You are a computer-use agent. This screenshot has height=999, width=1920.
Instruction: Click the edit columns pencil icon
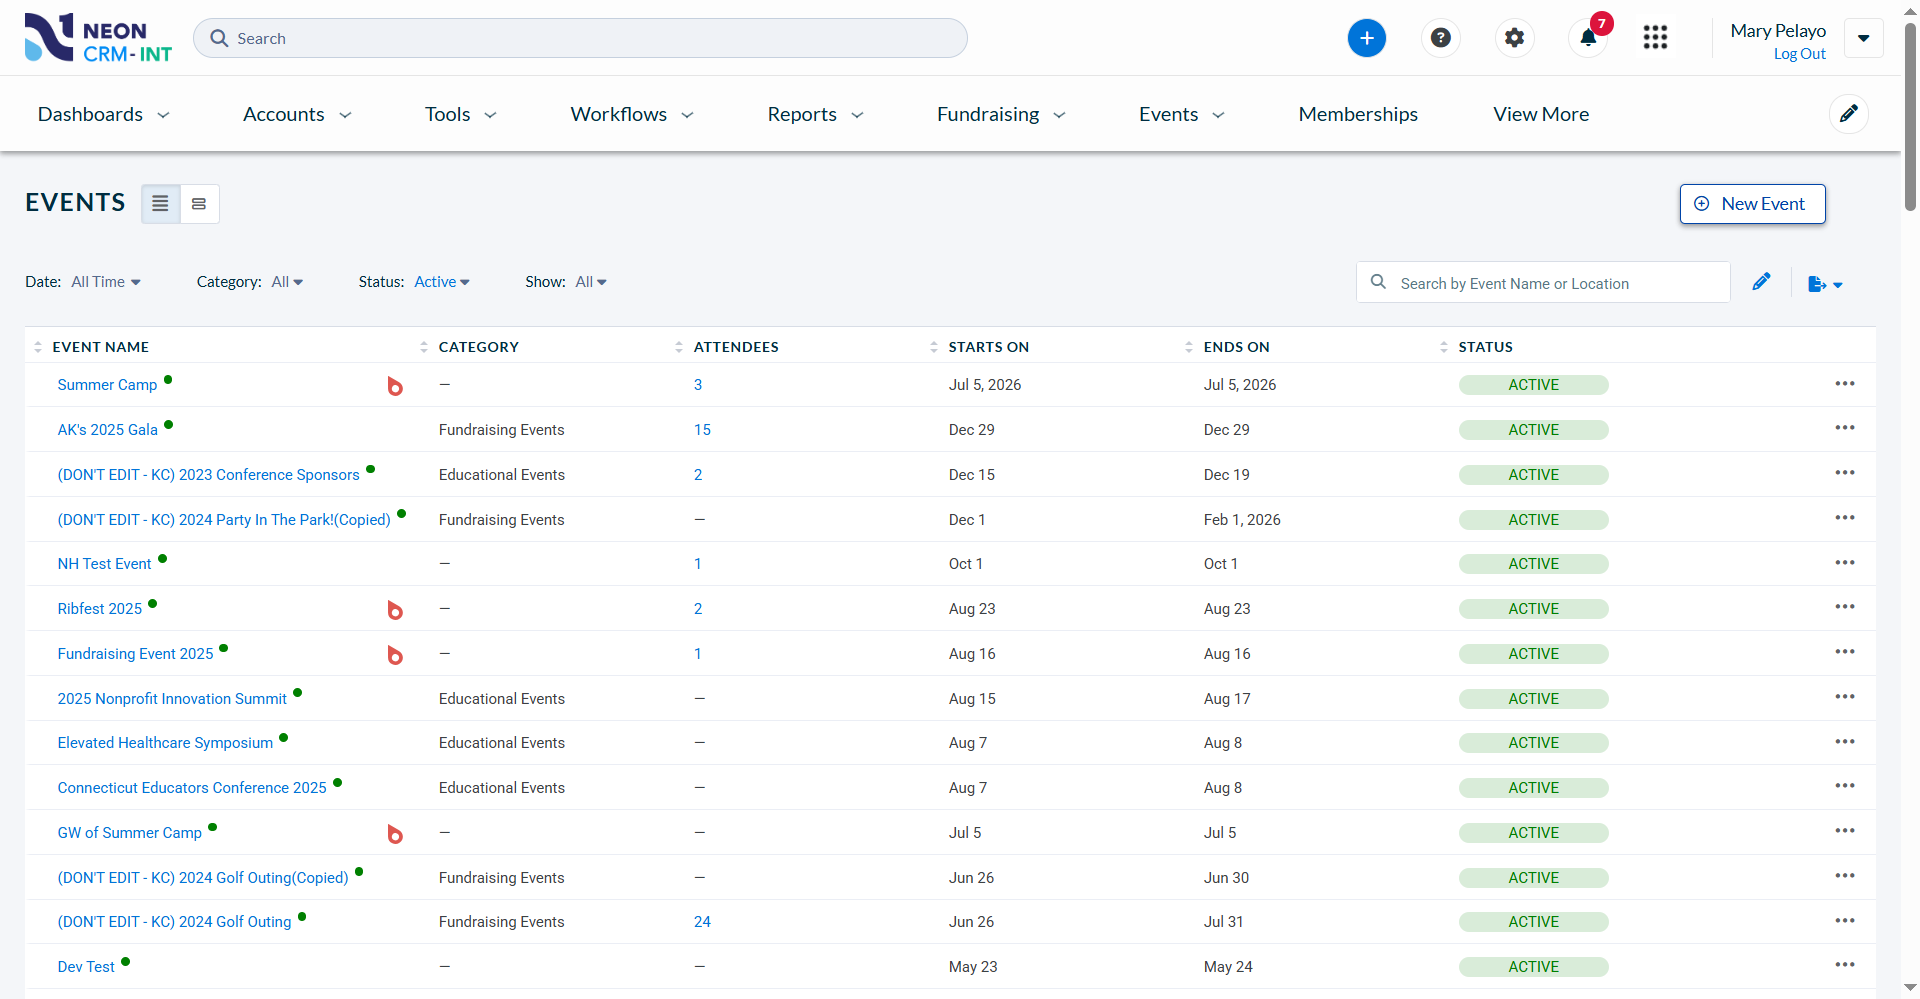pos(1761,282)
